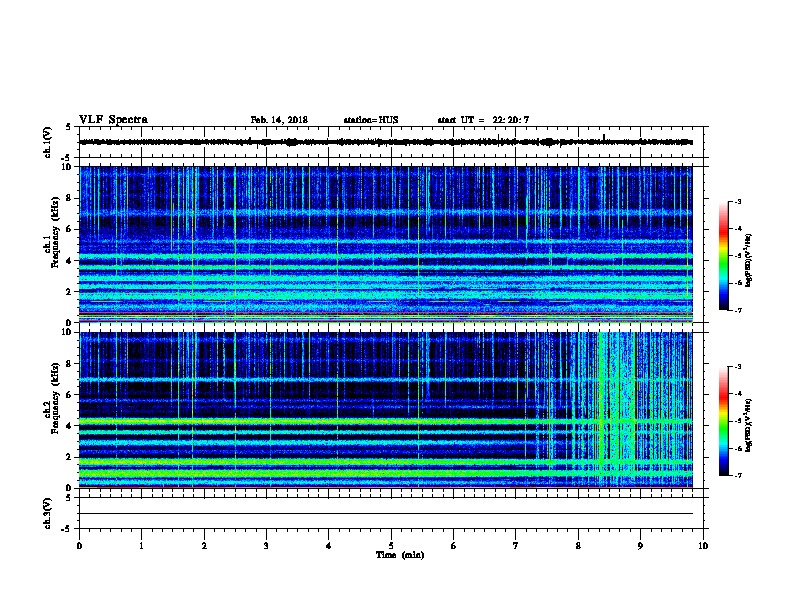The image size is (792, 612).
Task: Click time axis tick label 1
Action: (x=141, y=546)
